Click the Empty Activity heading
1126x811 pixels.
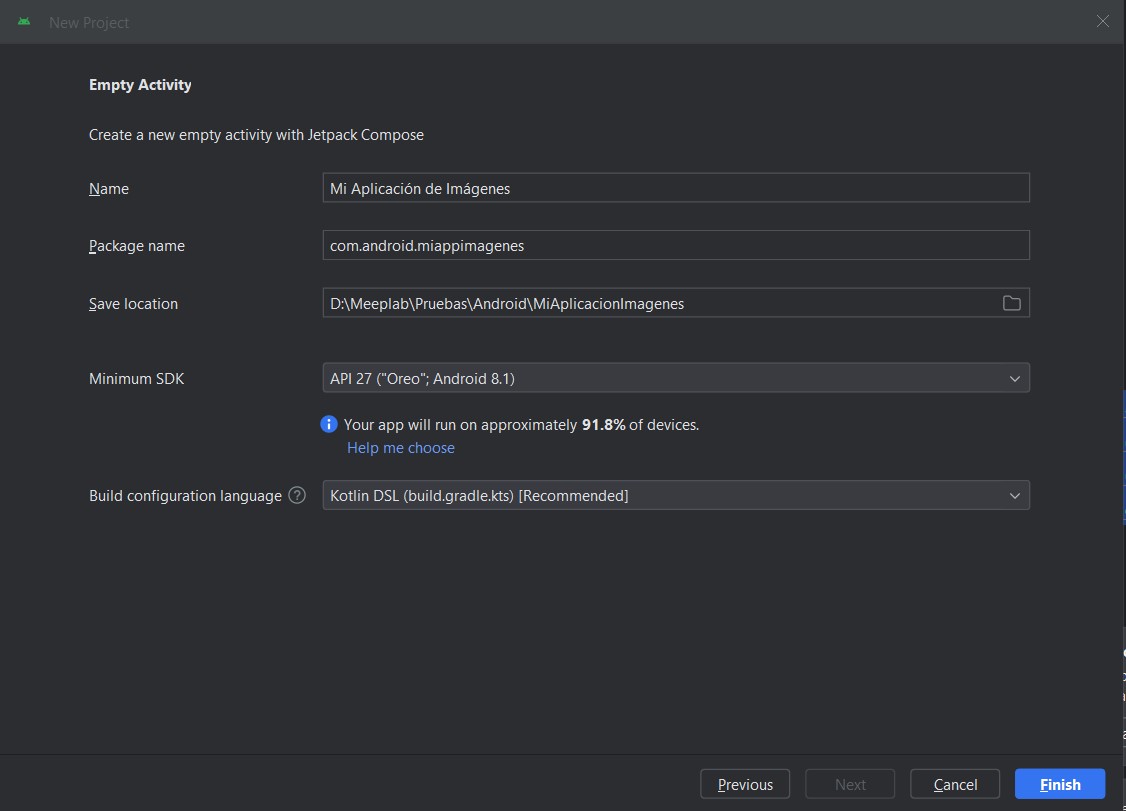(140, 85)
